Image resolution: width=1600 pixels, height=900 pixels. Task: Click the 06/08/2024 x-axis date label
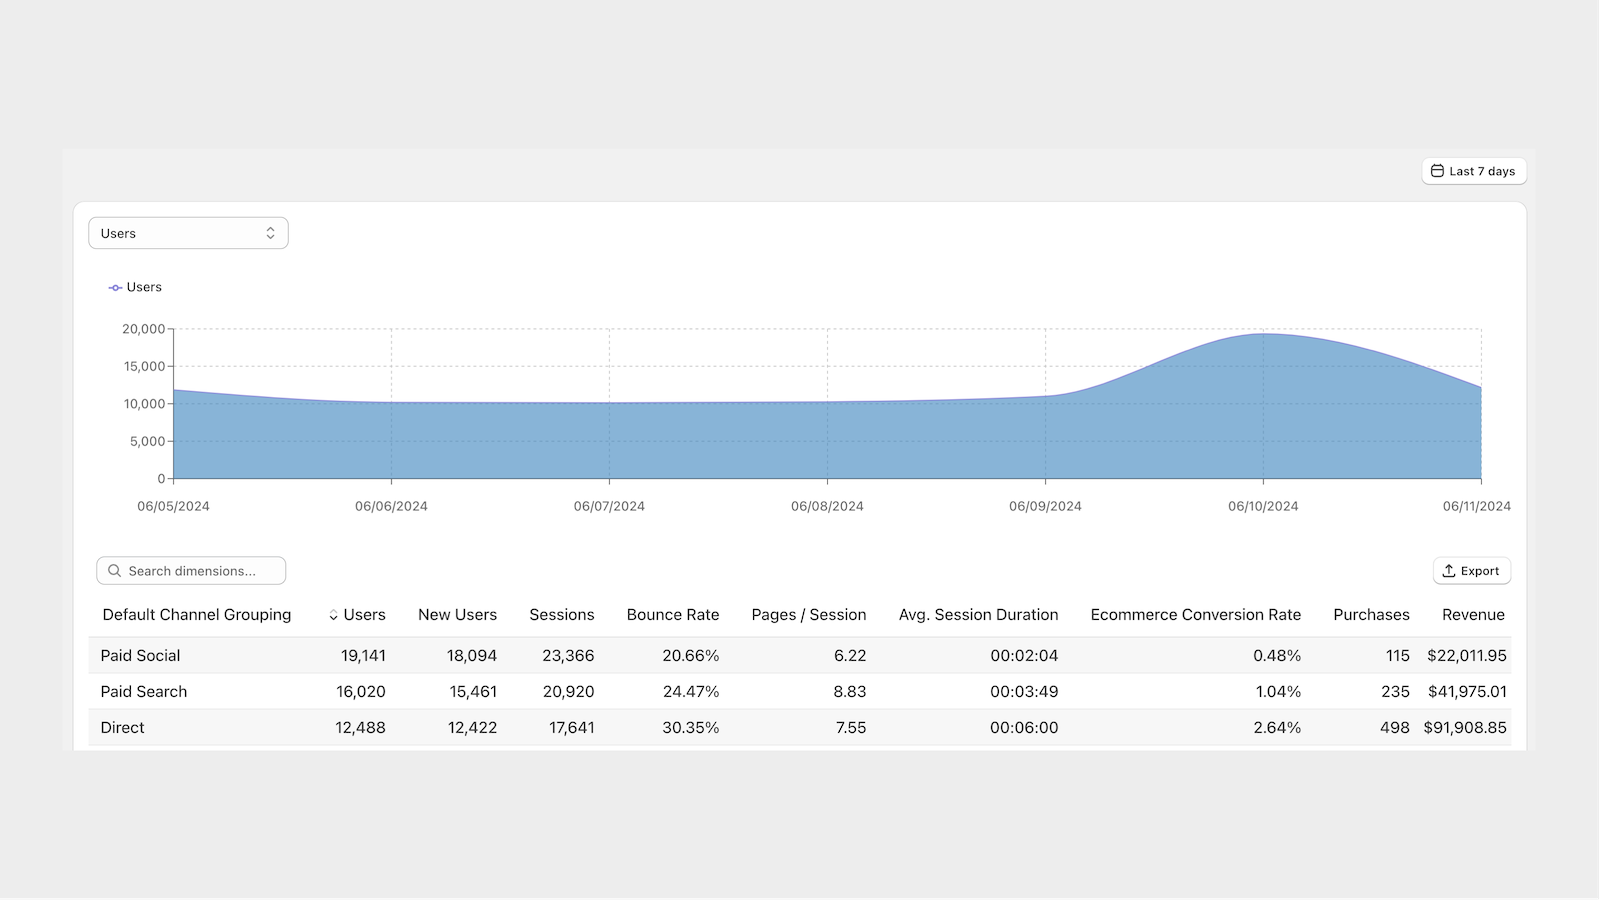[827, 506]
